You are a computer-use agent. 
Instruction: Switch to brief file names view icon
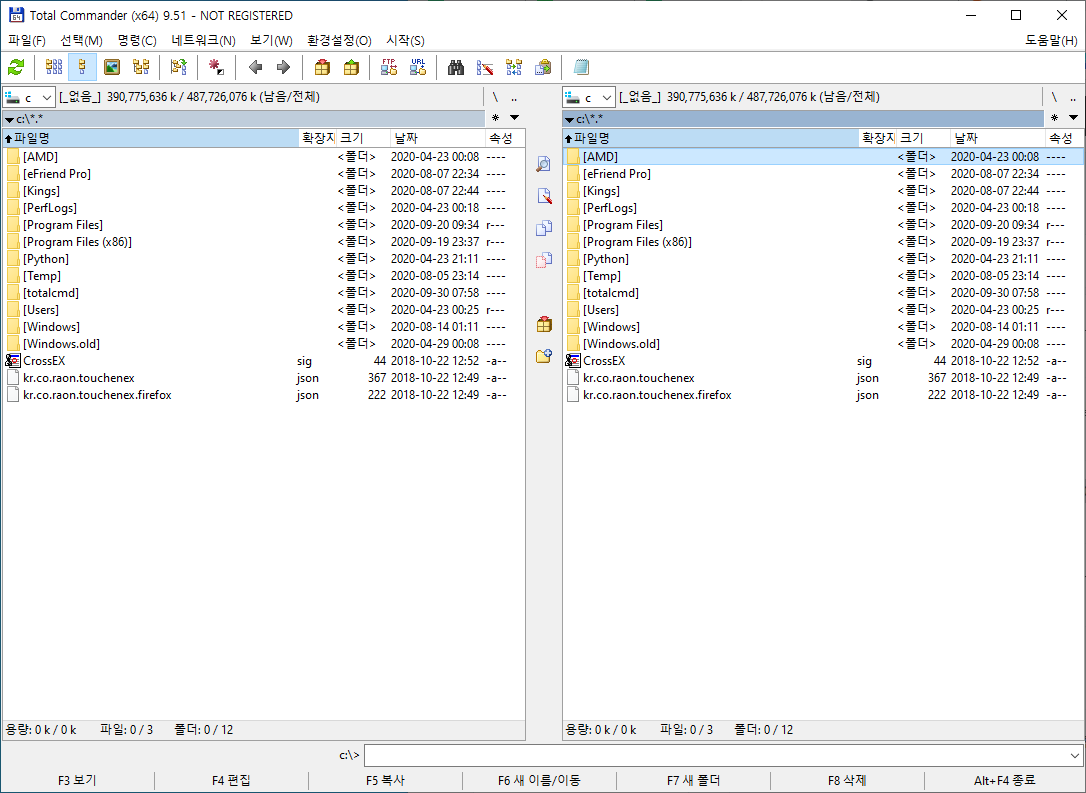(x=54, y=67)
